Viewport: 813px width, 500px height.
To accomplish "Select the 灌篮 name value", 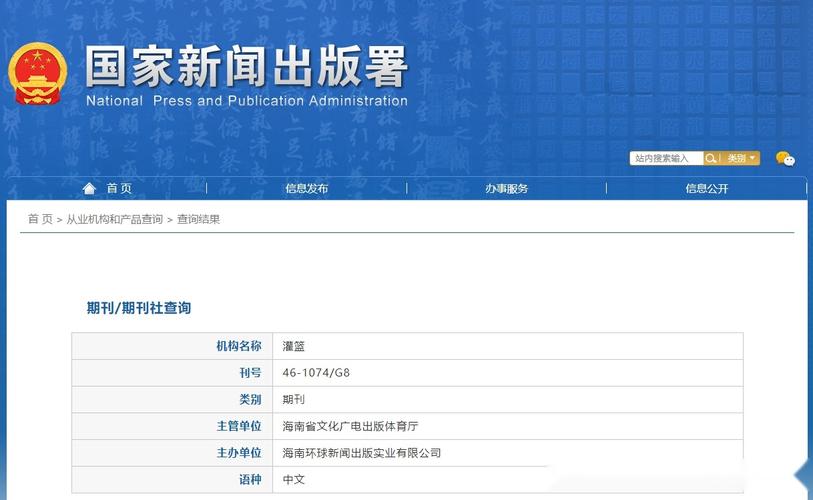I will pos(293,346).
